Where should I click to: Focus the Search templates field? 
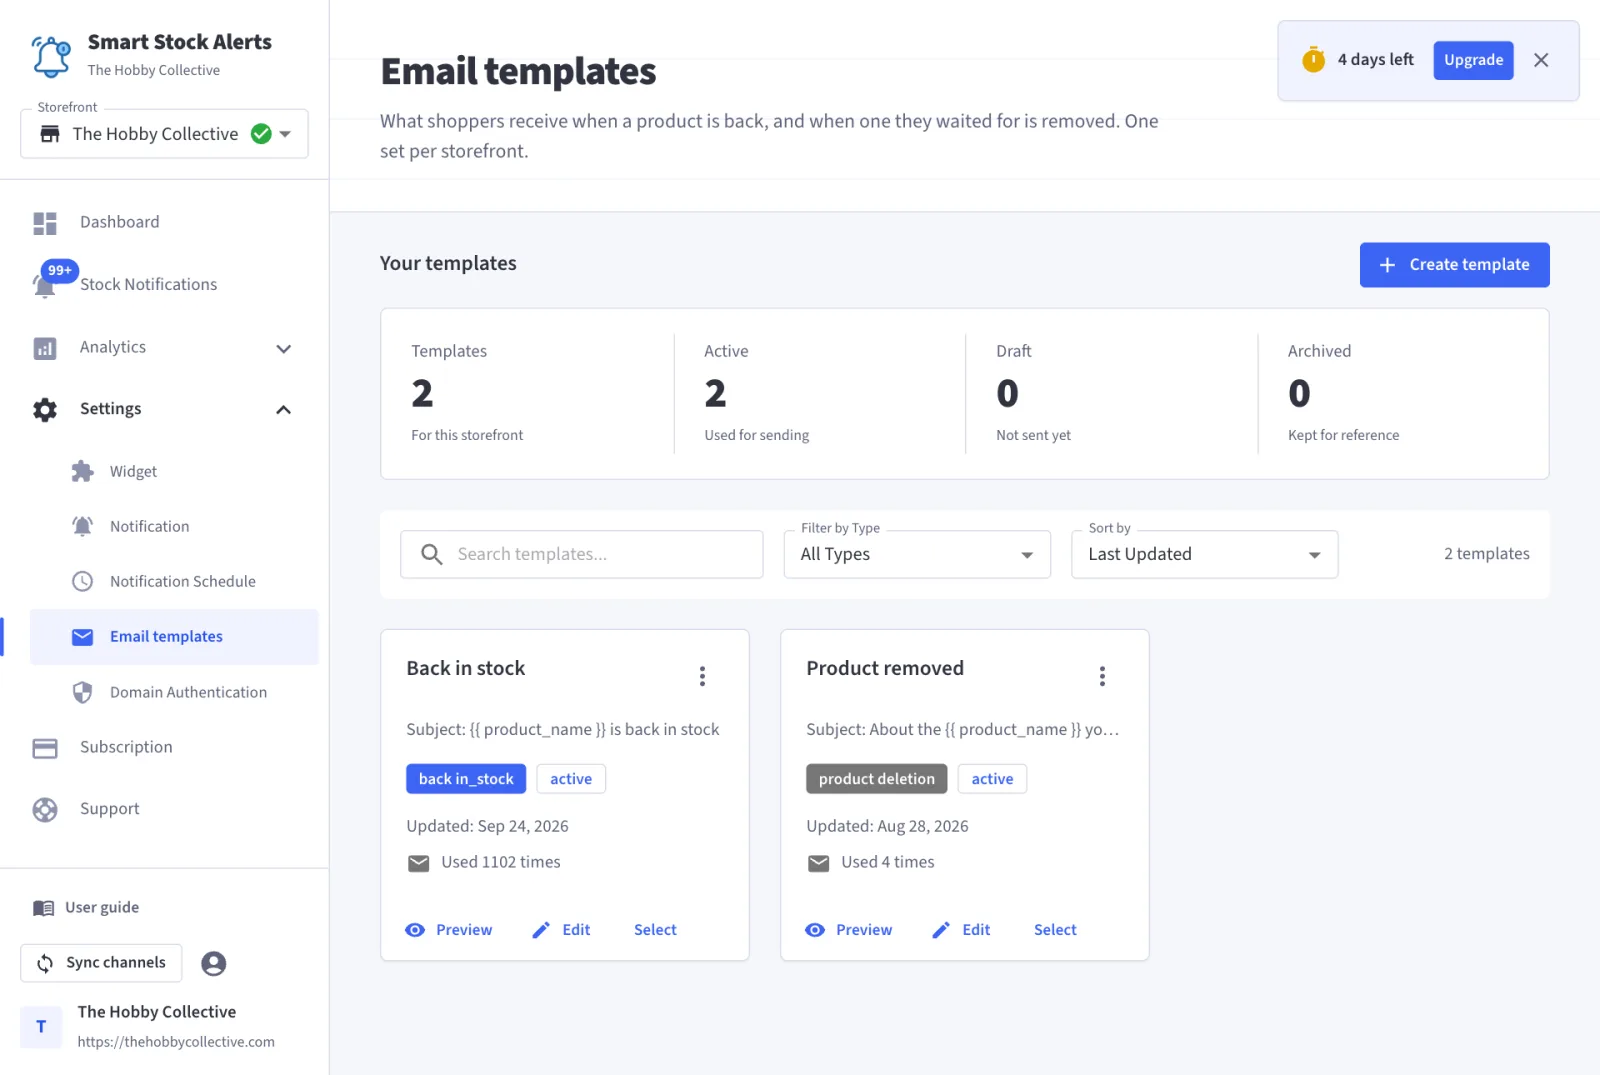tap(582, 555)
